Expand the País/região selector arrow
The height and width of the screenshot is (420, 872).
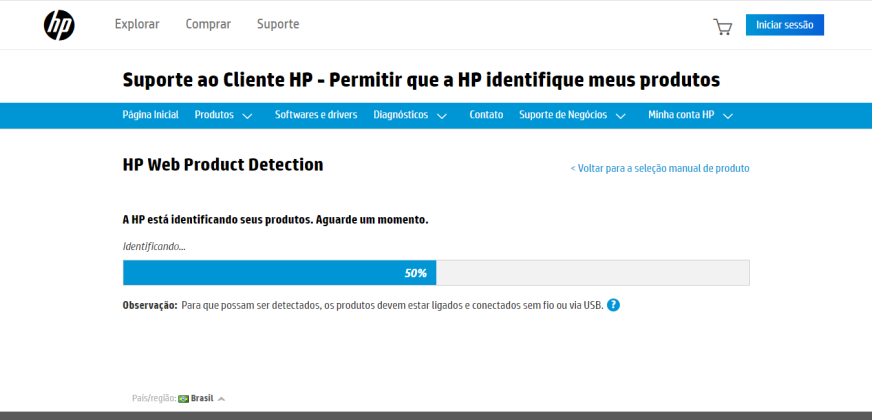point(221,399)
